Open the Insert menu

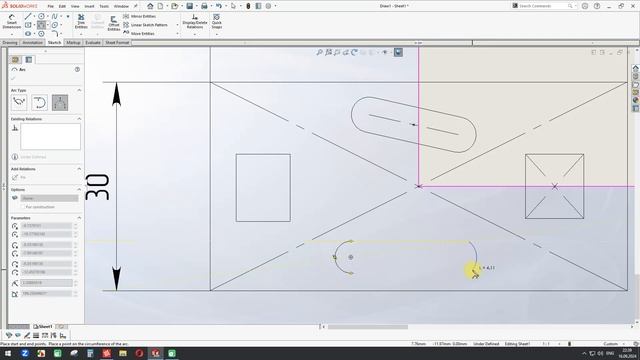89,7
